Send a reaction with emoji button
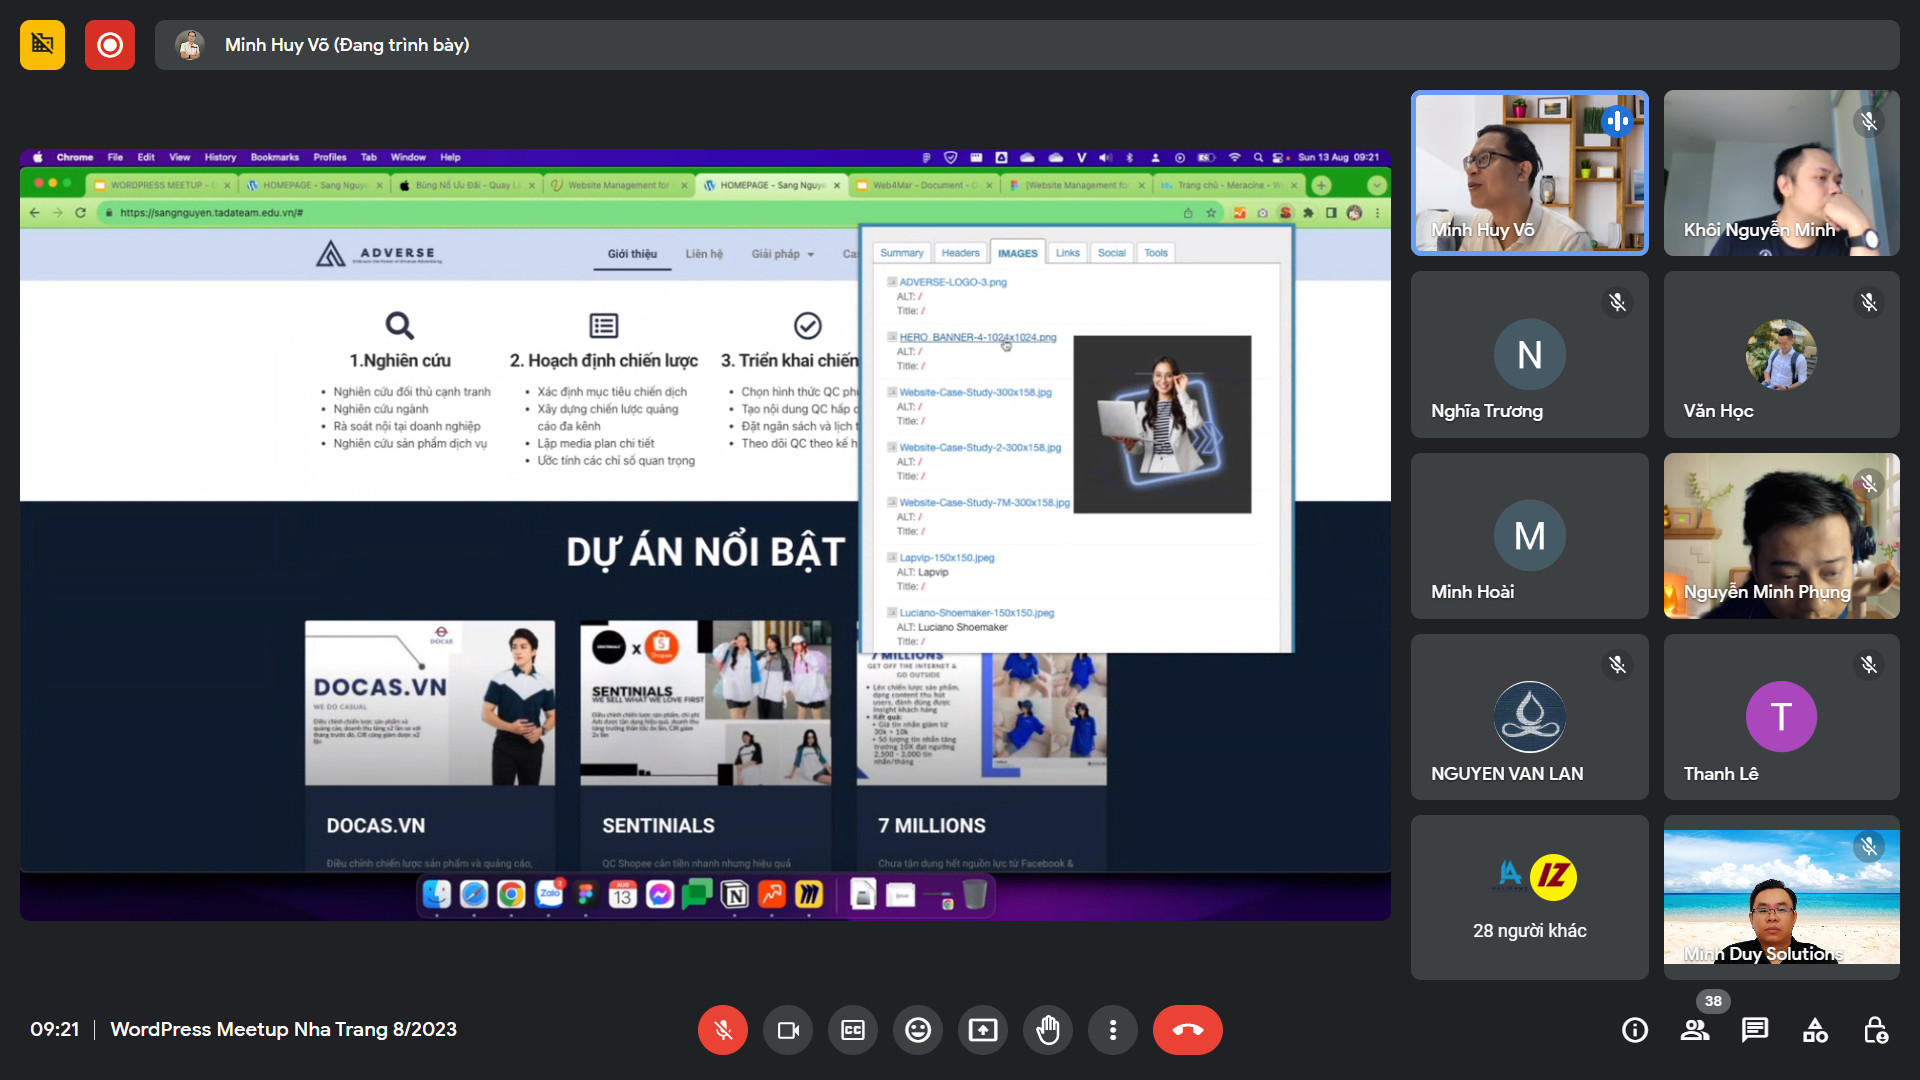 coord(918,1030)
